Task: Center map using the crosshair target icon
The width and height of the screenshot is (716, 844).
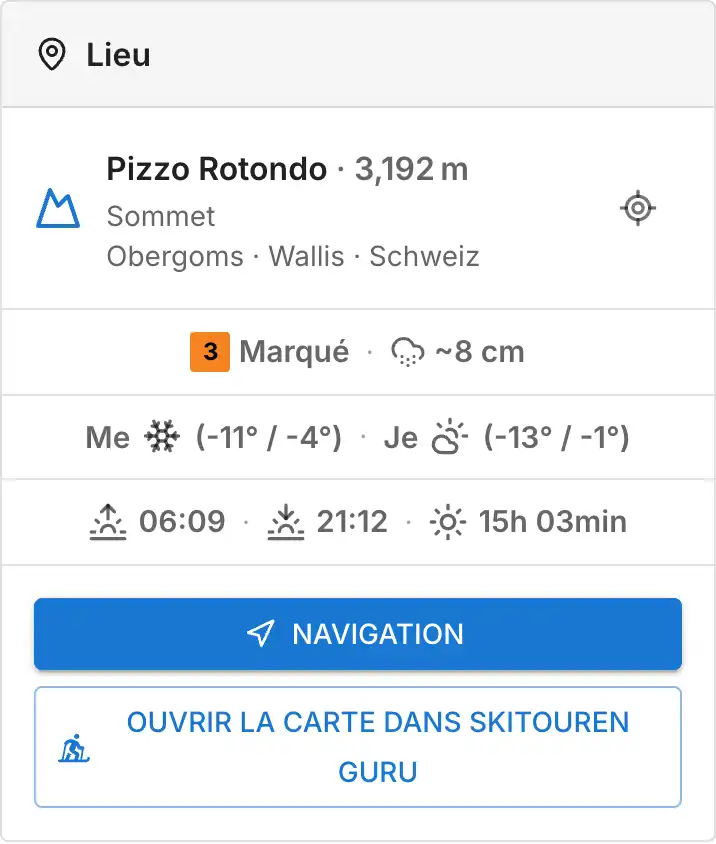Action: pos(638,208)
